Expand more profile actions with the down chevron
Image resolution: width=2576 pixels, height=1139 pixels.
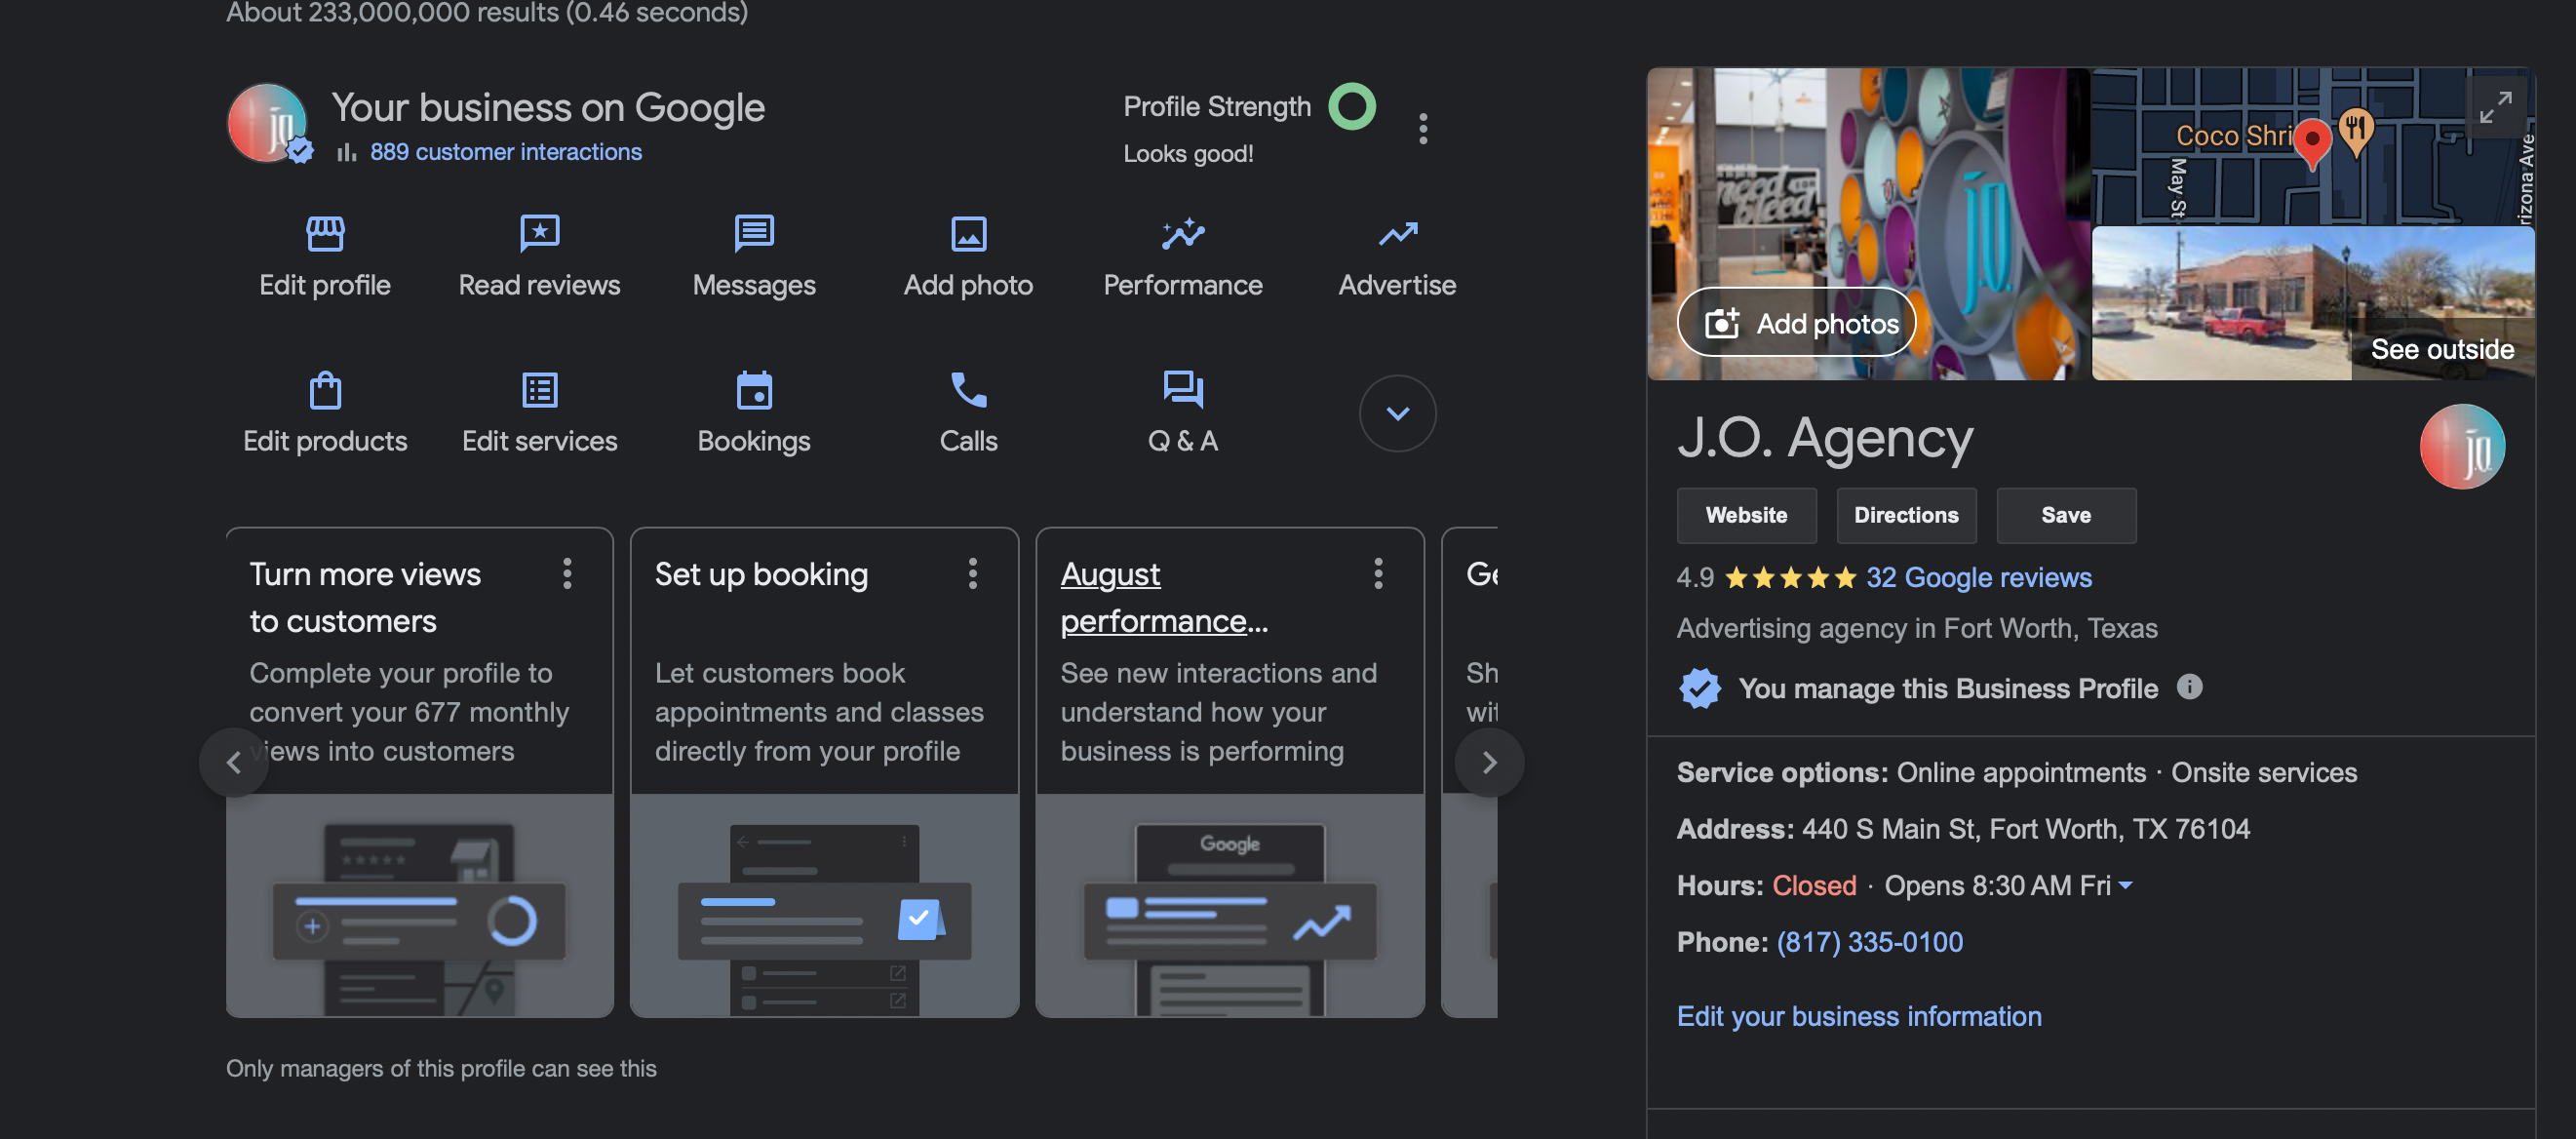[1397, 413]
